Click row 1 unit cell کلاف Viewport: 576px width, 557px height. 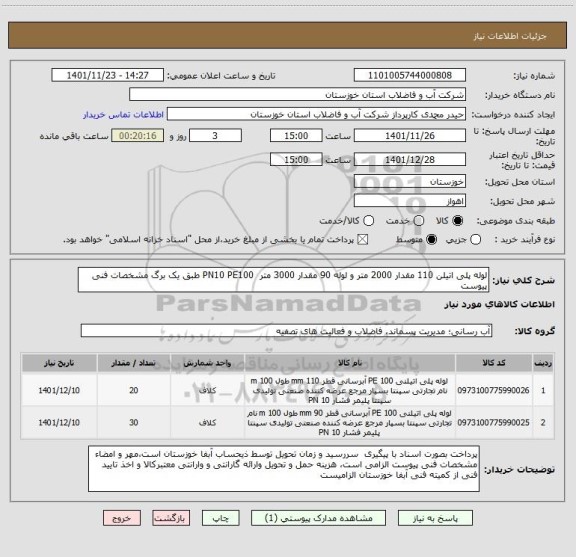click(x=207, y=390)
